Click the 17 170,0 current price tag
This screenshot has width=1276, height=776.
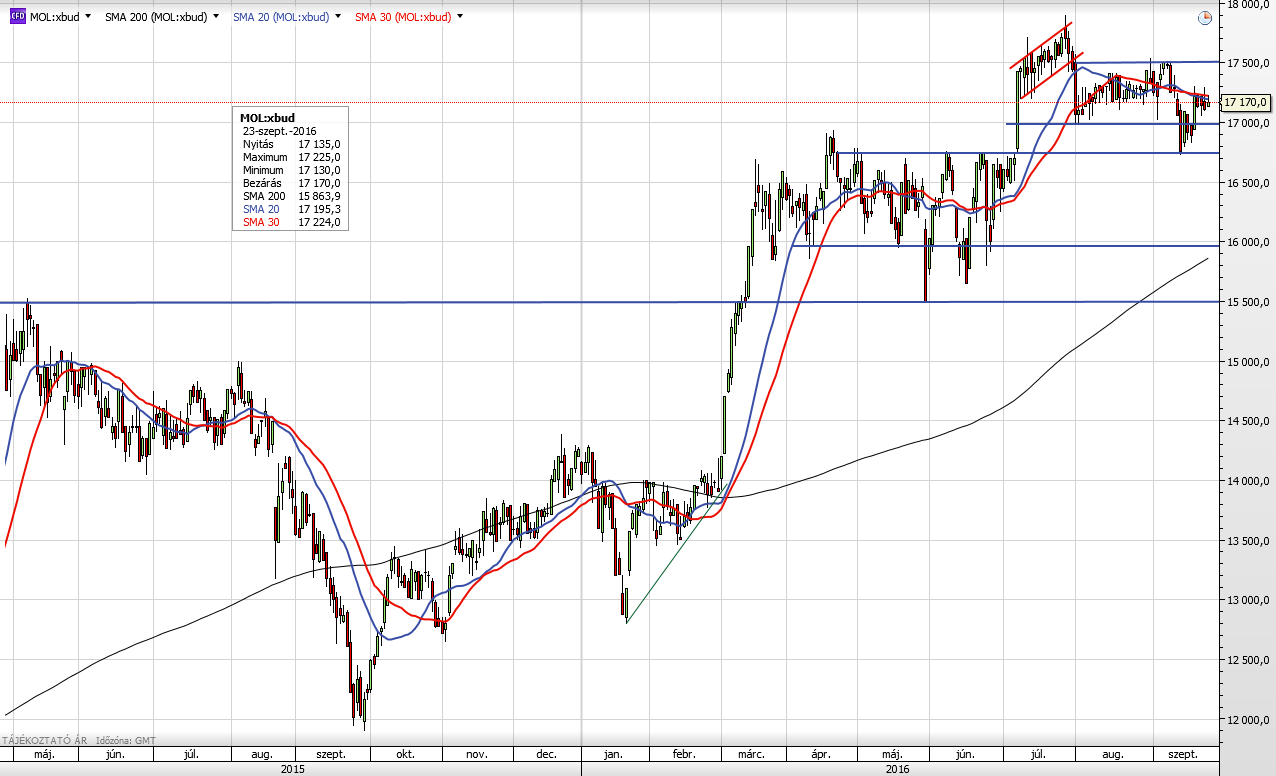[x=1245, y=102]
